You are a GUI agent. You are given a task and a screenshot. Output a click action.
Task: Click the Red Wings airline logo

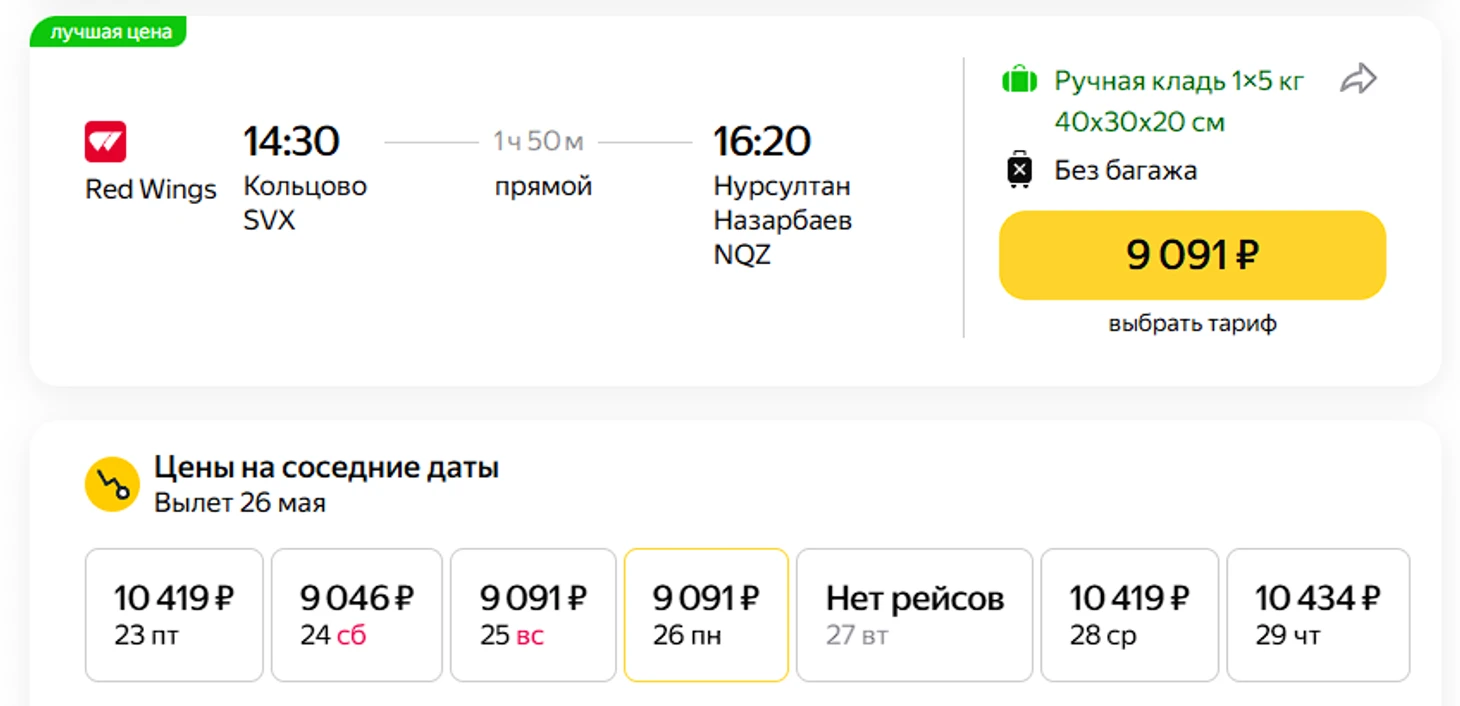105,142
